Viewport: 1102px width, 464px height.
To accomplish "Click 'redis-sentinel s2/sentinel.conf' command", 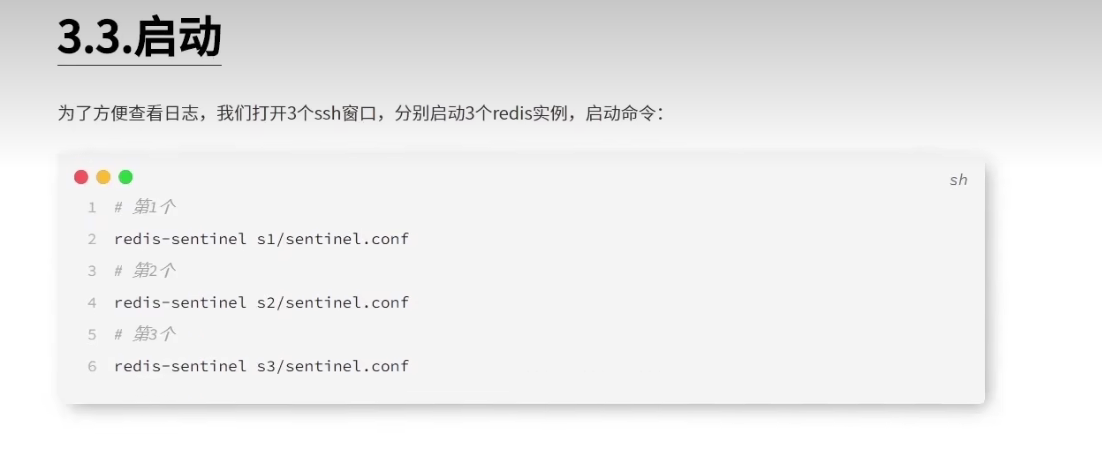I will click(261, 303).
